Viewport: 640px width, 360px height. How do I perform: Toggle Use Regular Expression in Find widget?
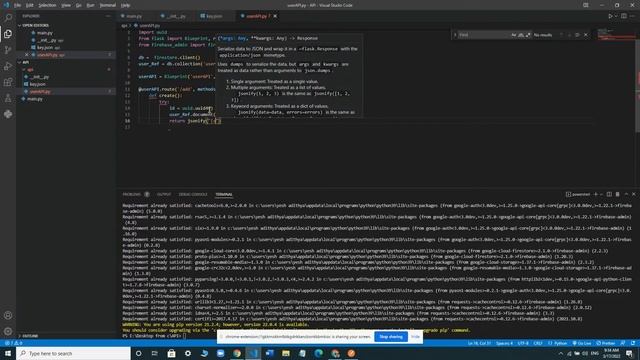point(528,35)
